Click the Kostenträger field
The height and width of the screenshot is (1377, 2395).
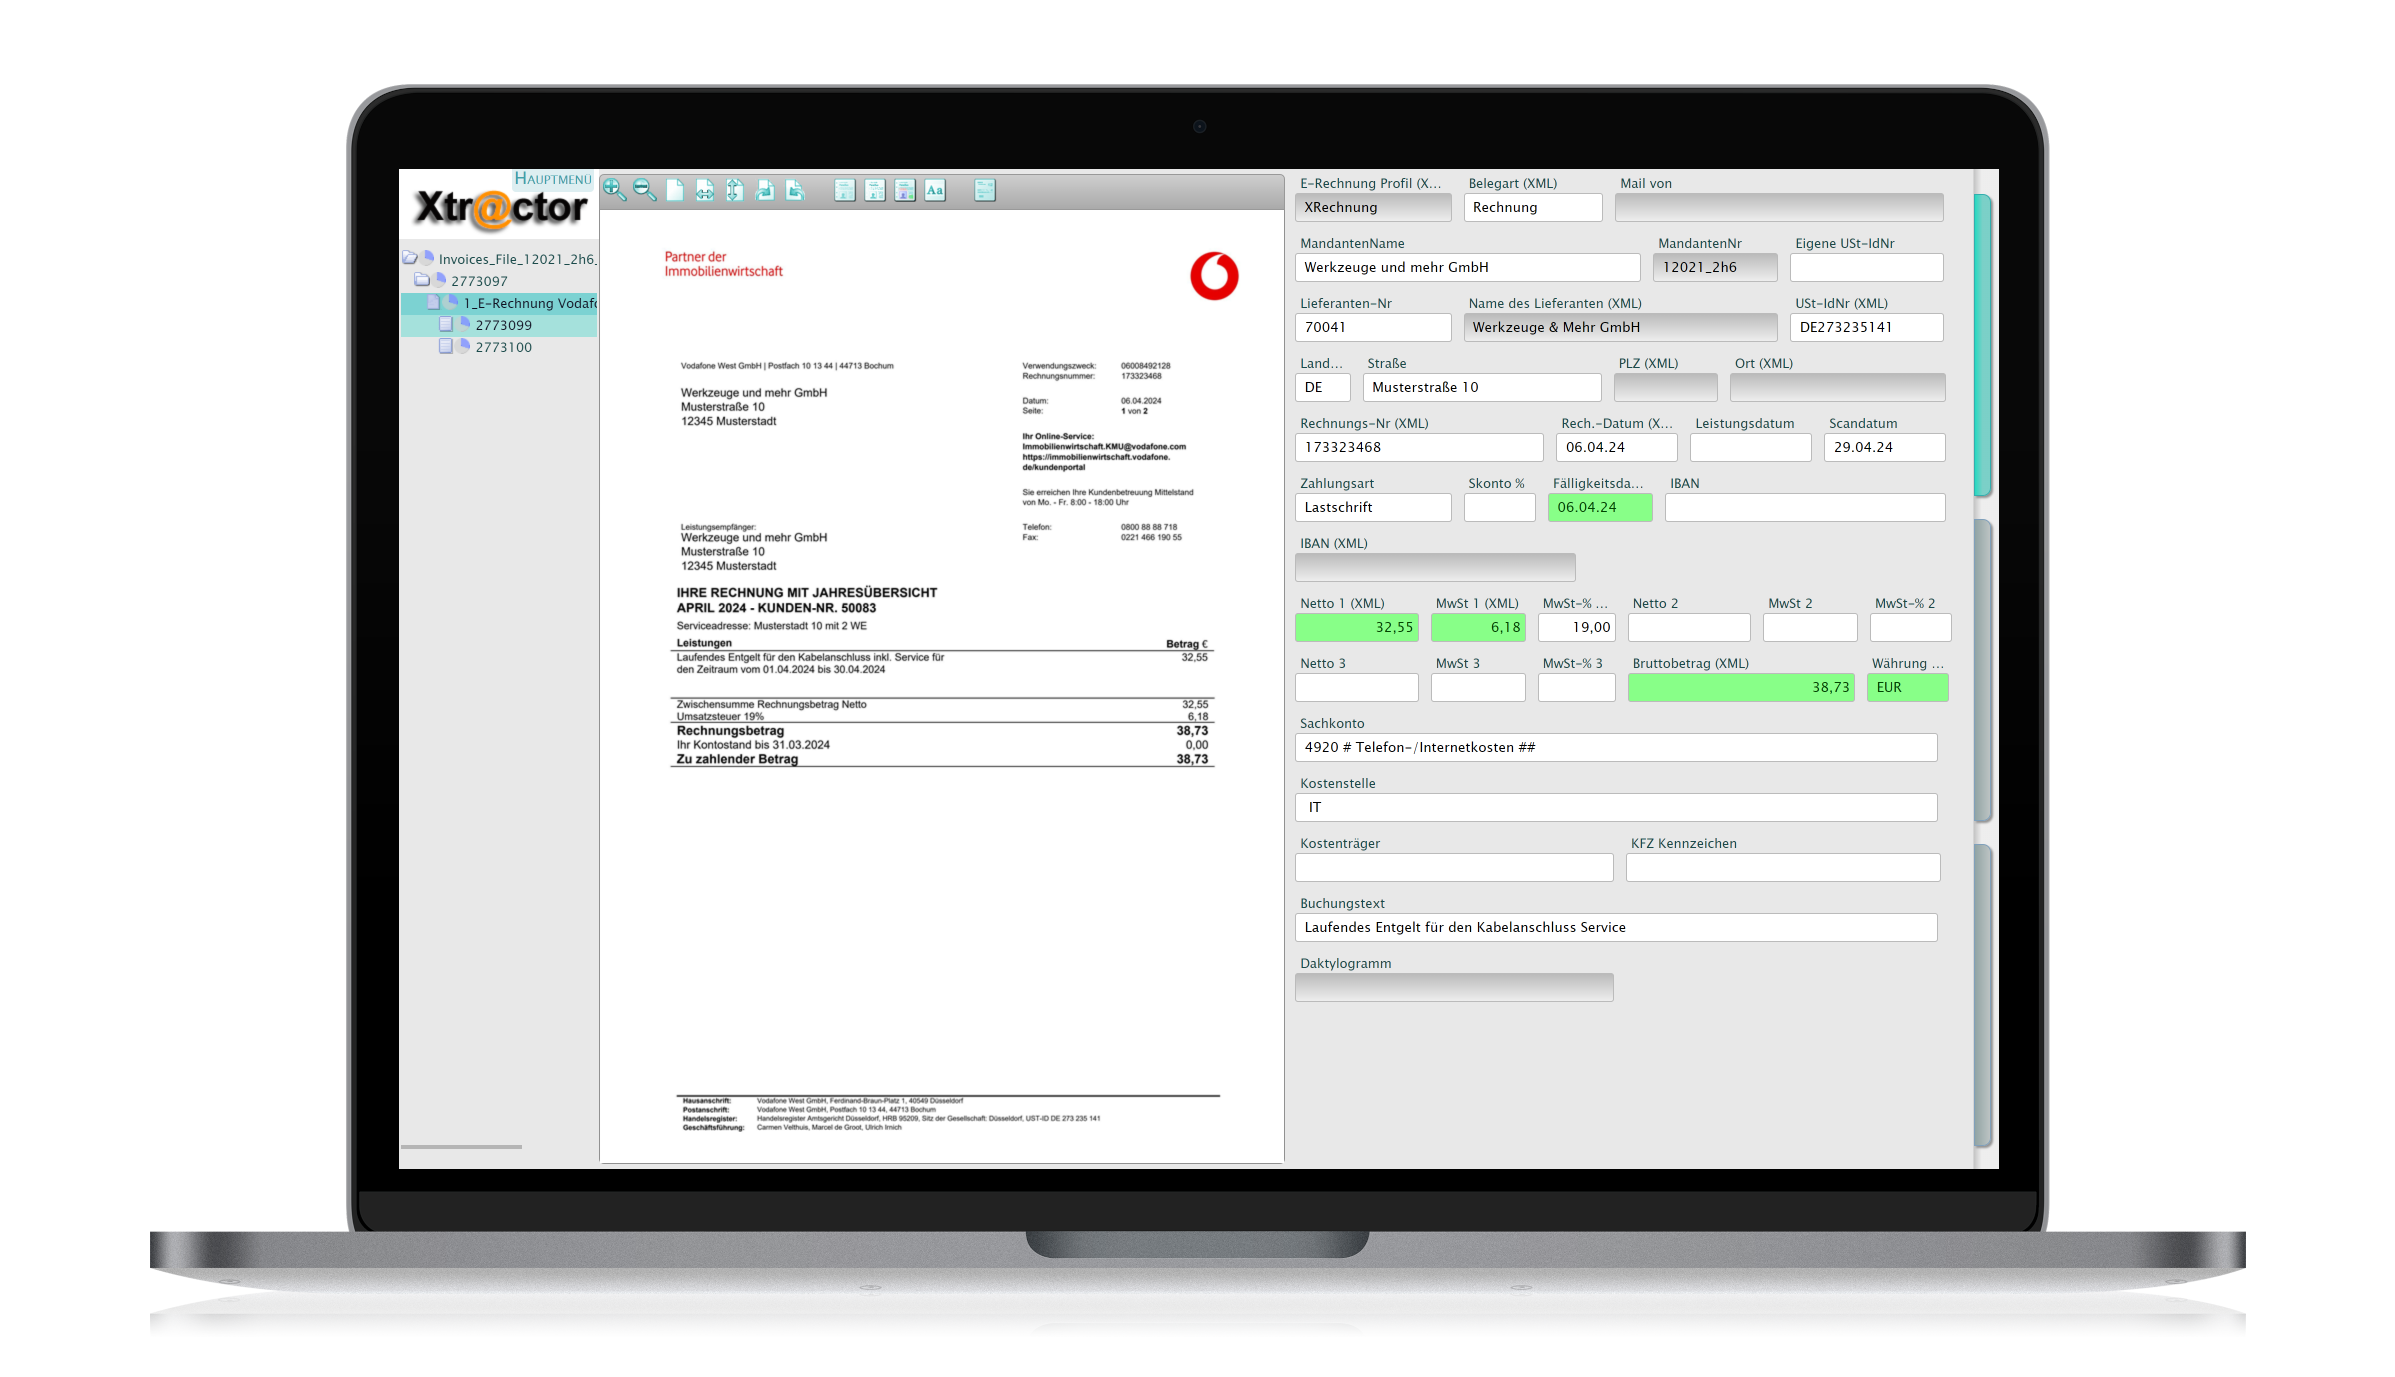point(1454,867)
